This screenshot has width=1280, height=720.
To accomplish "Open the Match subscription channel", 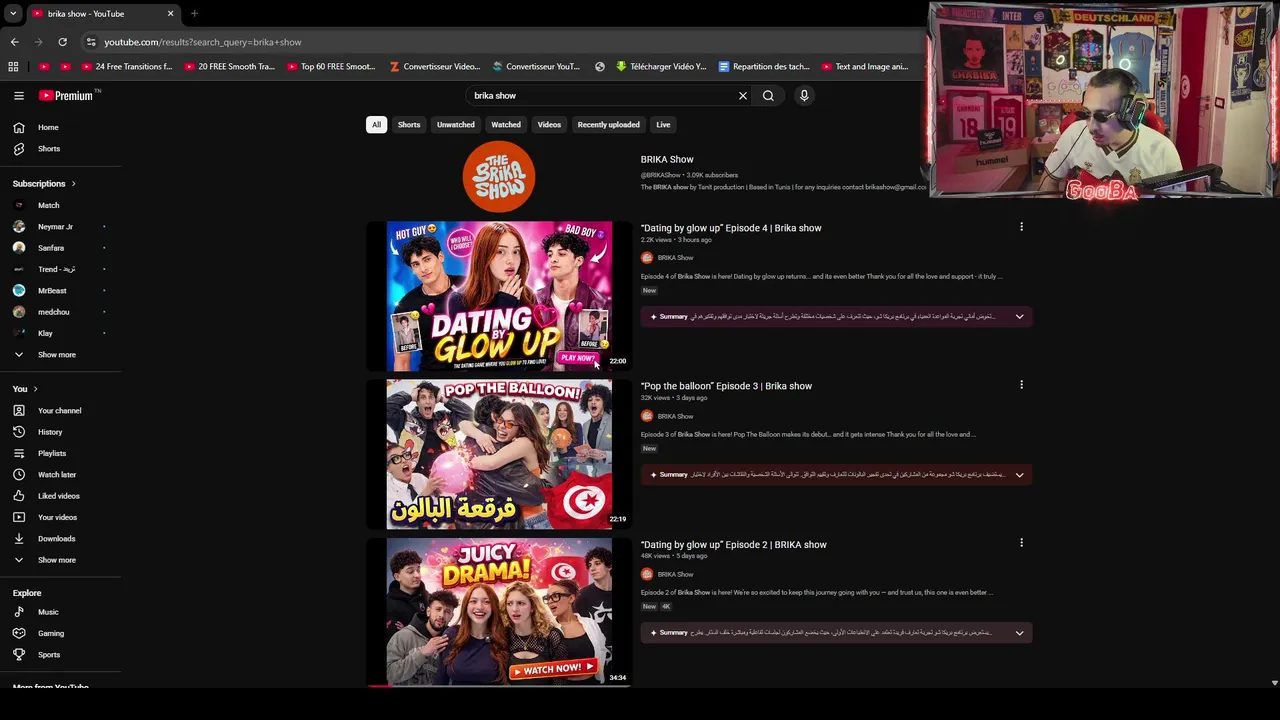I will point(48,205).
